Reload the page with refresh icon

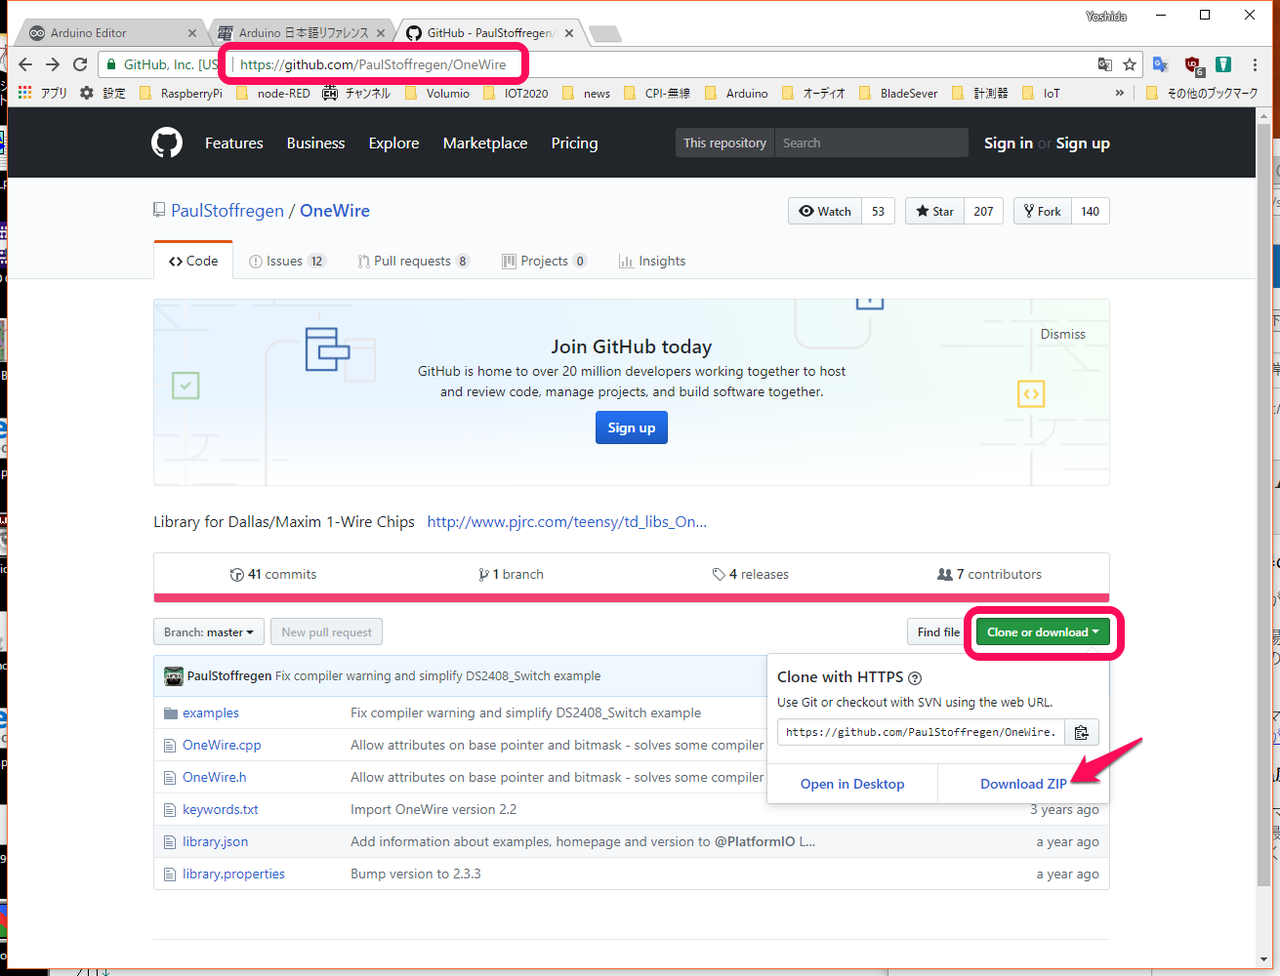[x=80, y=64]
